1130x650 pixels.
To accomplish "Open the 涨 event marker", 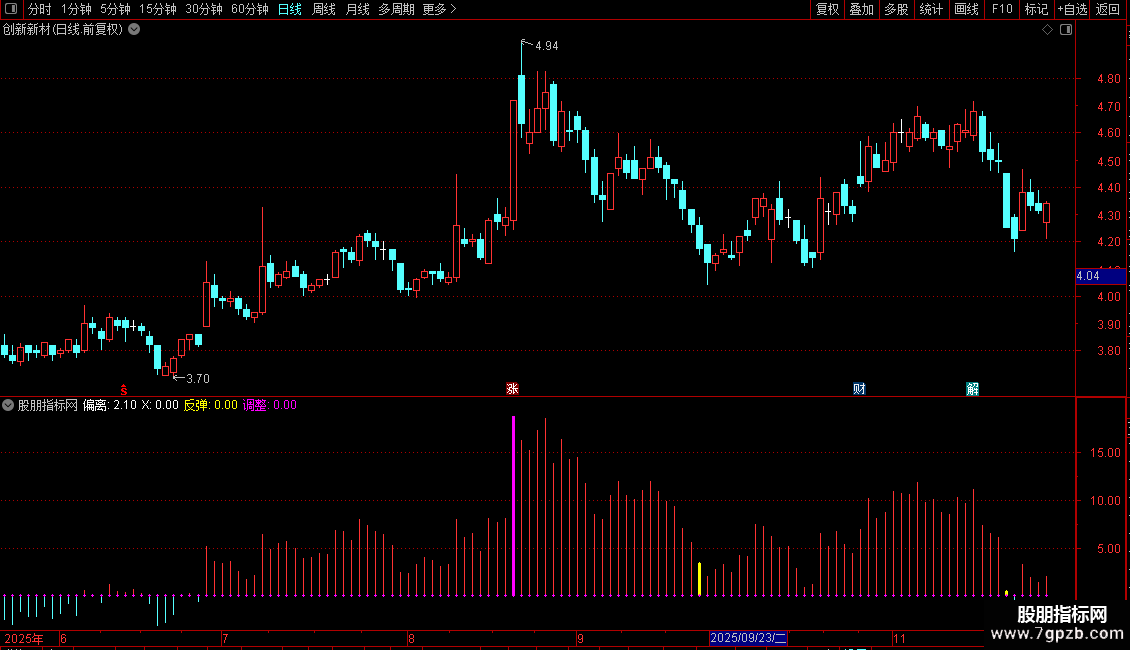I will tap(512, 389).
